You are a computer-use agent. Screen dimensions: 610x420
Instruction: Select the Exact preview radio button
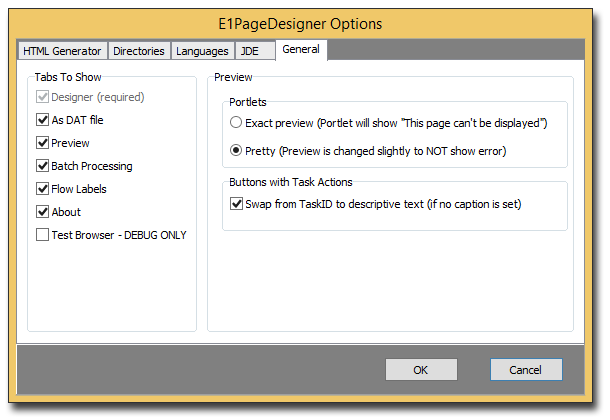click(236, 122)
